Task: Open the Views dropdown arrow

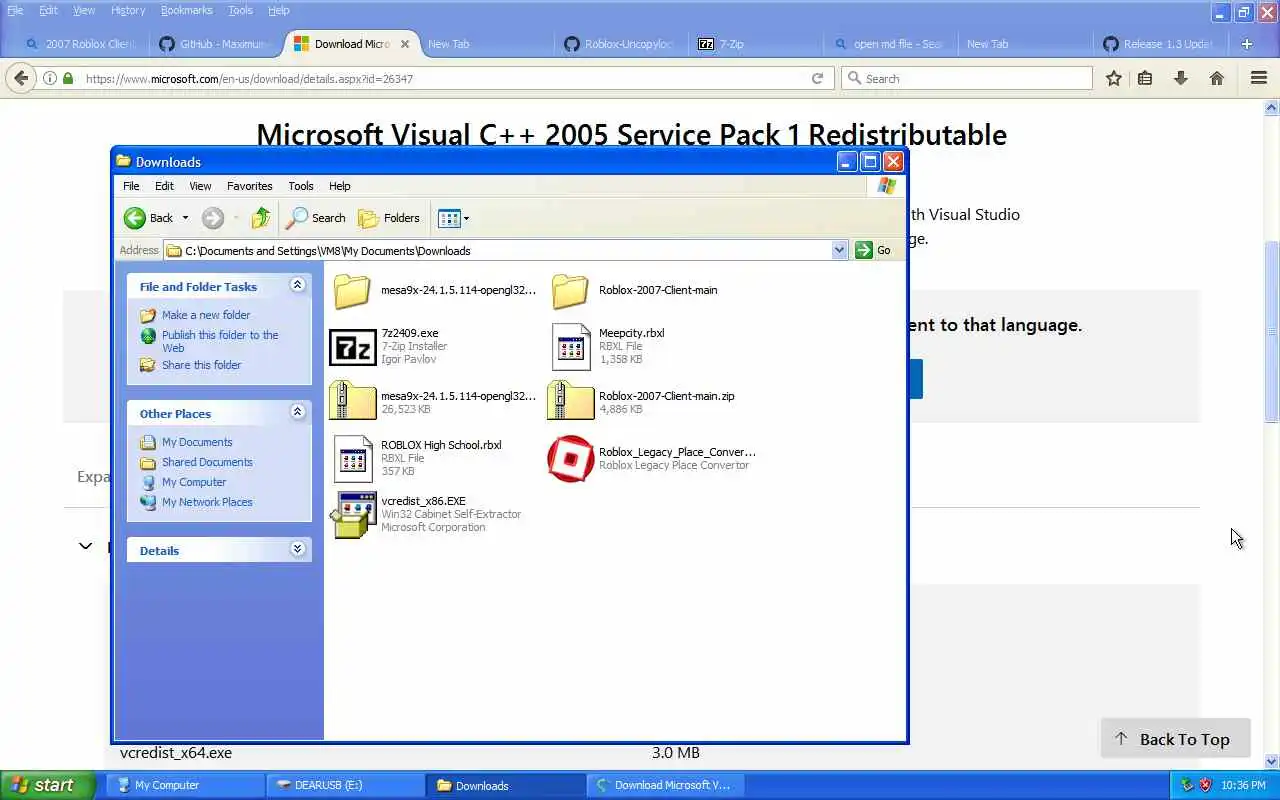Action: [466, 218]
